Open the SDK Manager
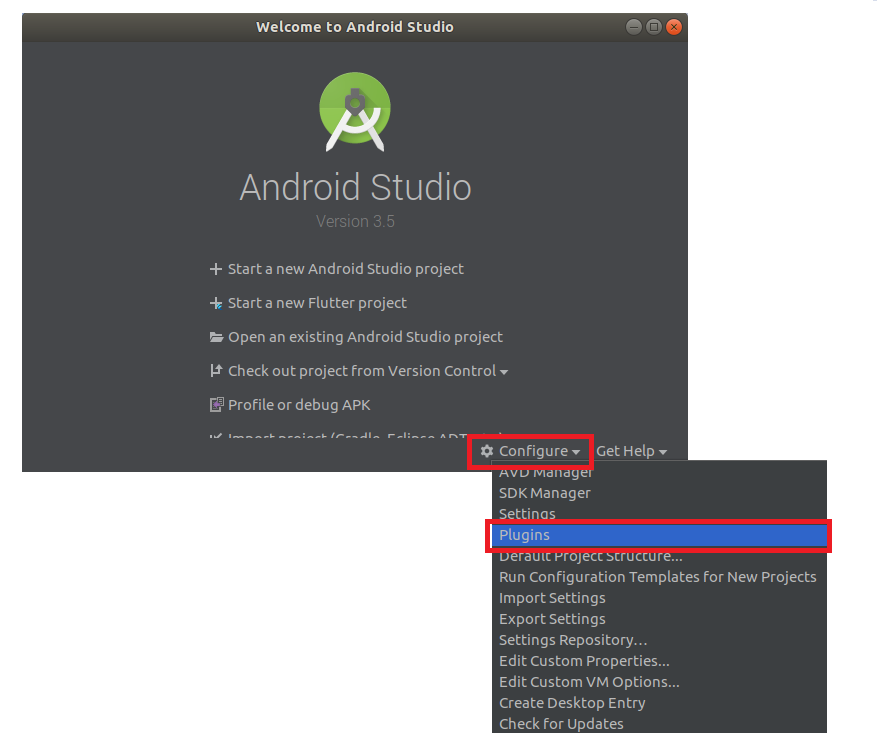Image resolution: width=877 pixels, height=754 pixels. pyautogui.click(x=544, y=492)
